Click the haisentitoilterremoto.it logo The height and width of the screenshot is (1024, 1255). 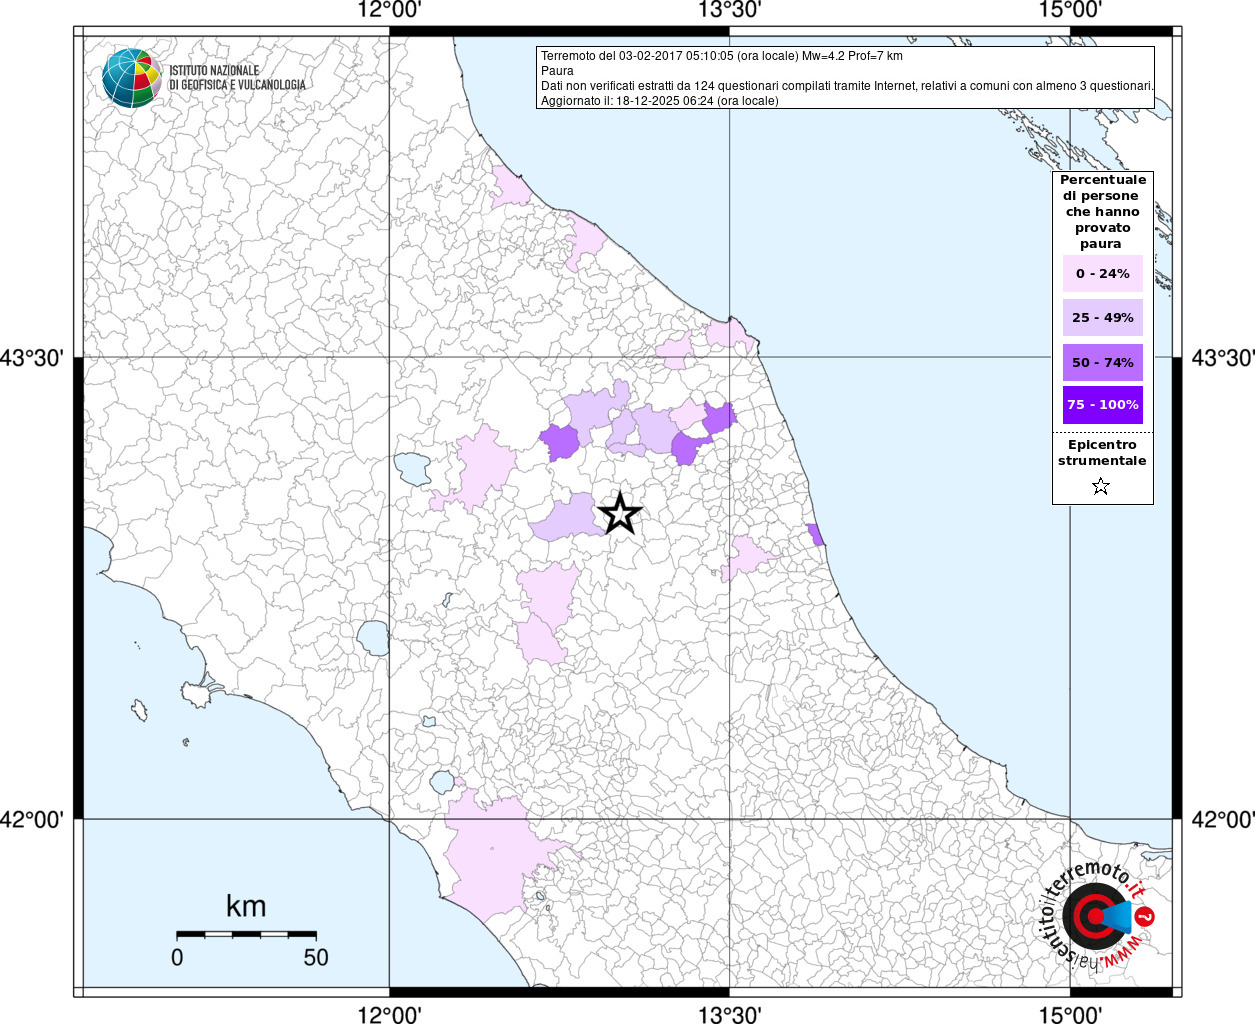(x=1098, y=914)
